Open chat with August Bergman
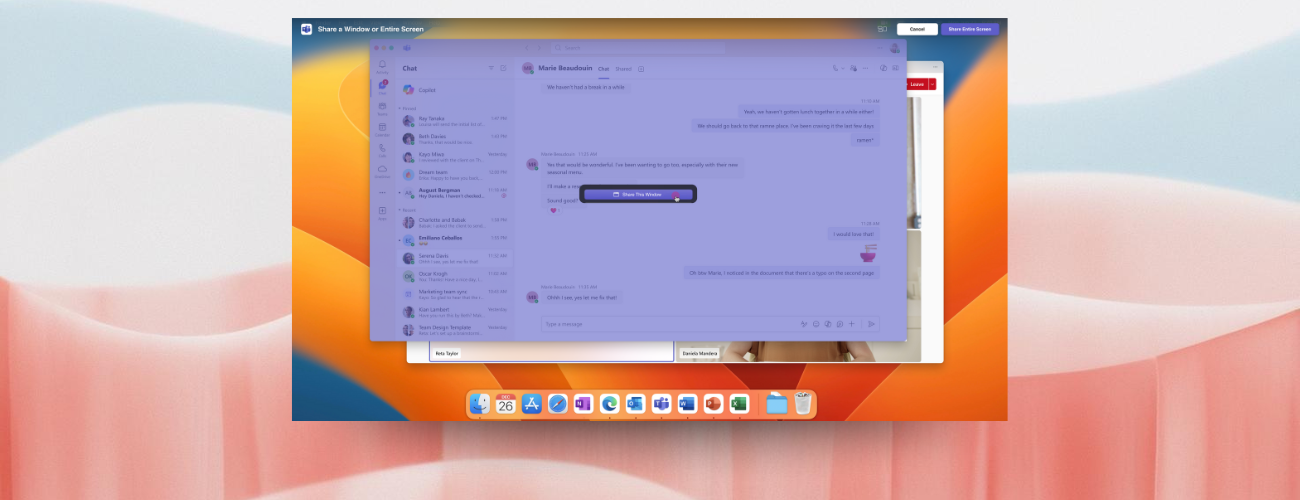 point(456,193)
